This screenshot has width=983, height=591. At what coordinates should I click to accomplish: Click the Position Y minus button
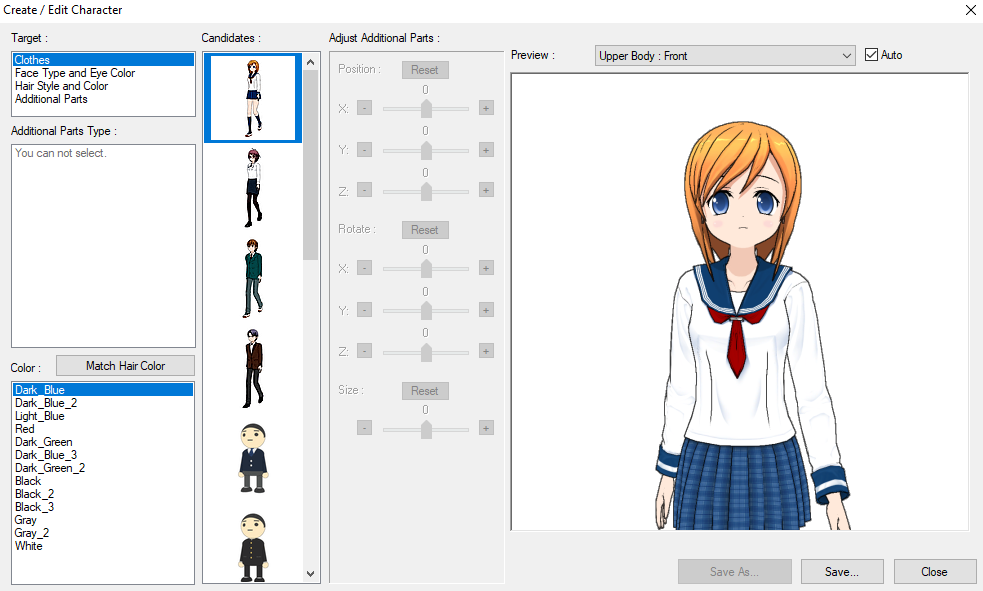(x=364, y=150)
